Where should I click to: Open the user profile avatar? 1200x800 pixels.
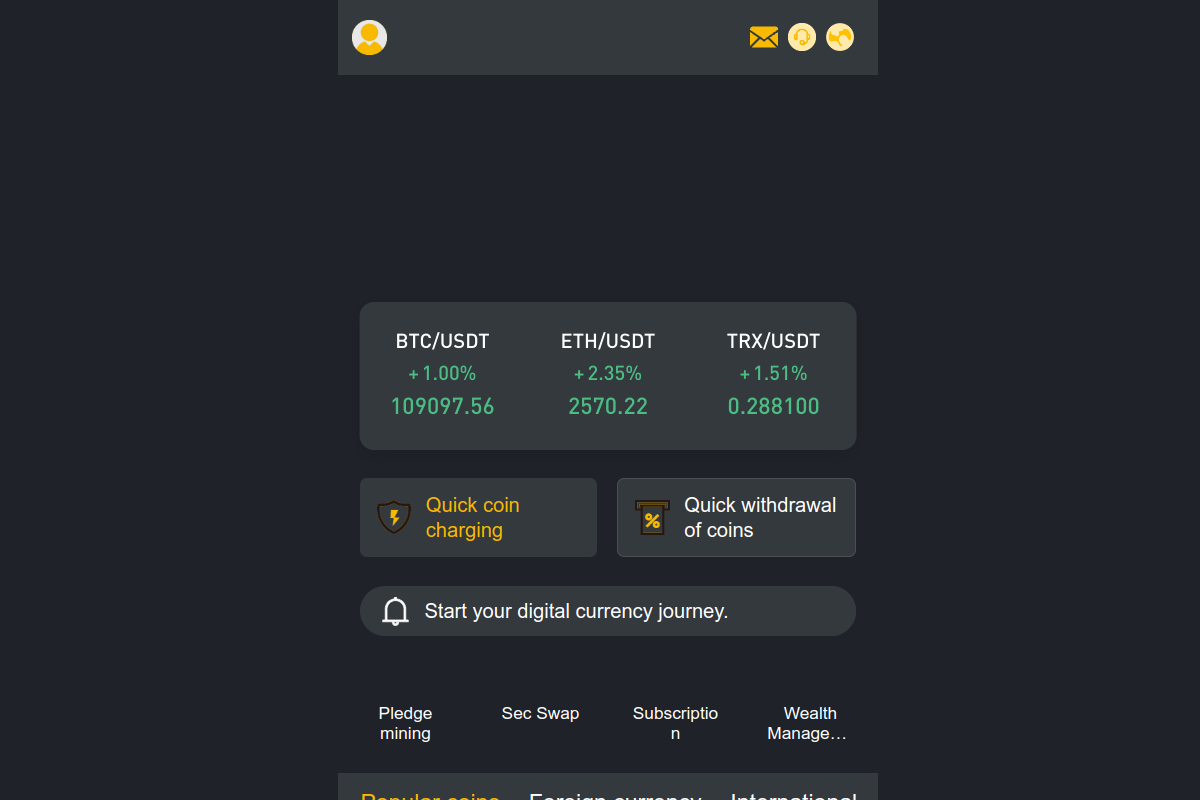[x=369, y=37]
